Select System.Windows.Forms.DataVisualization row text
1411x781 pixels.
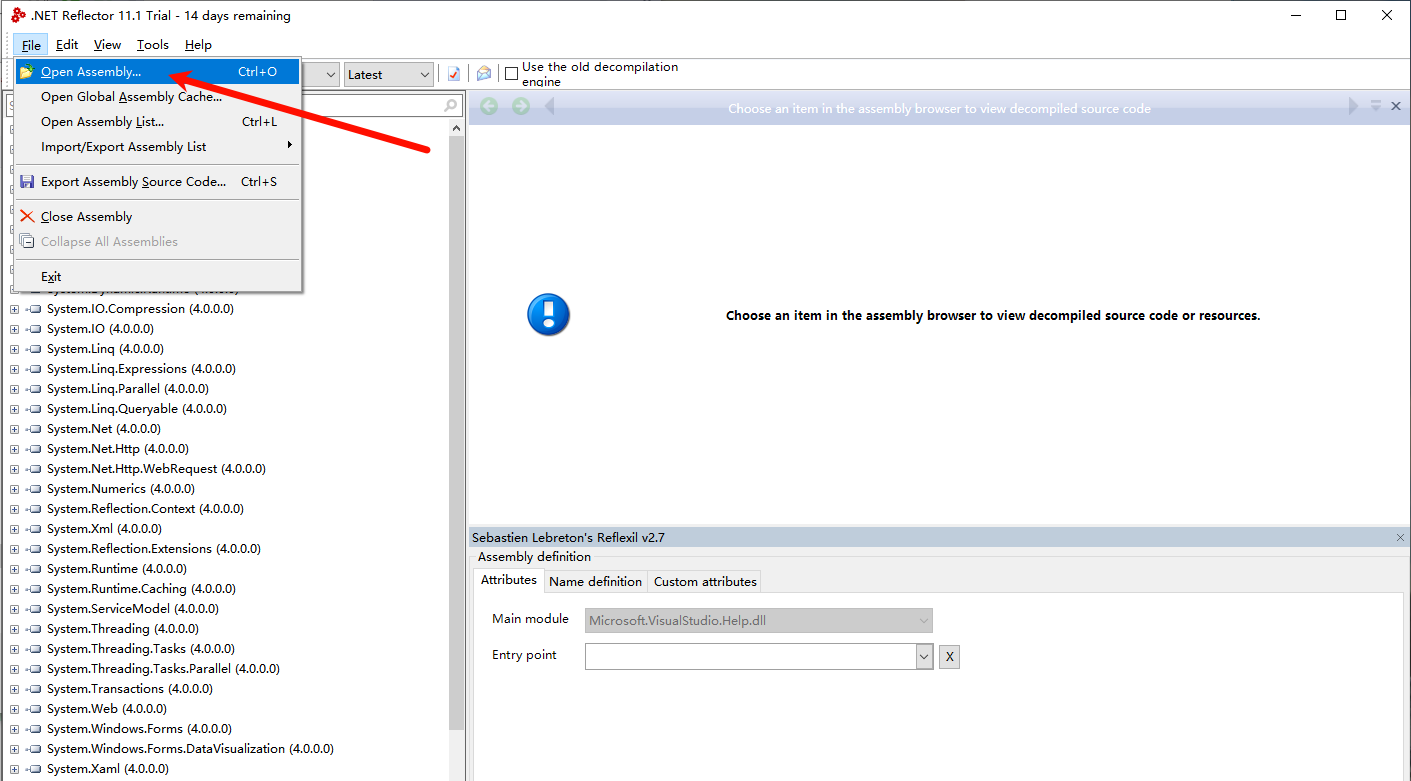190,749
